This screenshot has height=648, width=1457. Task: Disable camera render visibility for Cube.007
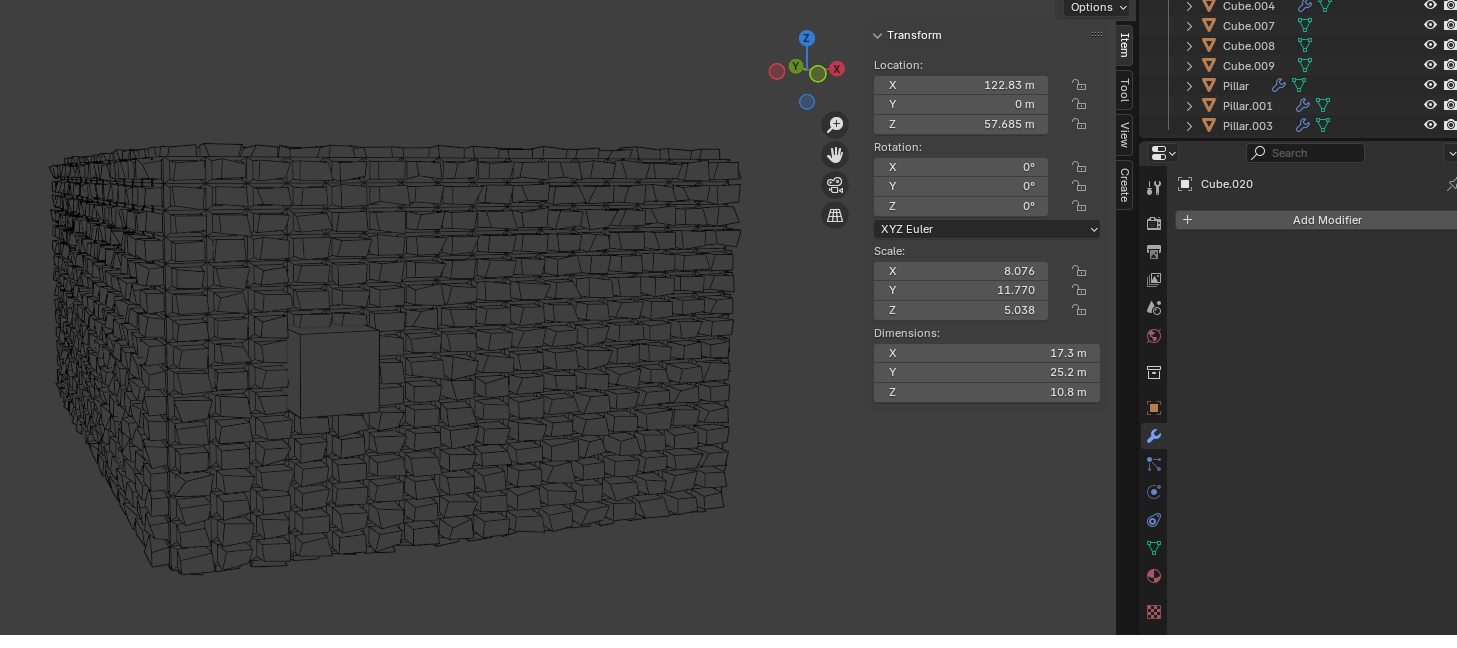point(1451,25)
